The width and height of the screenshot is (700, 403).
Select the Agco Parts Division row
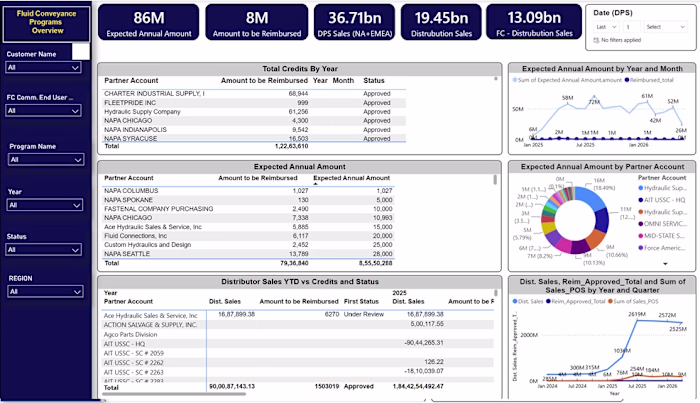click(x=298, y=334)
